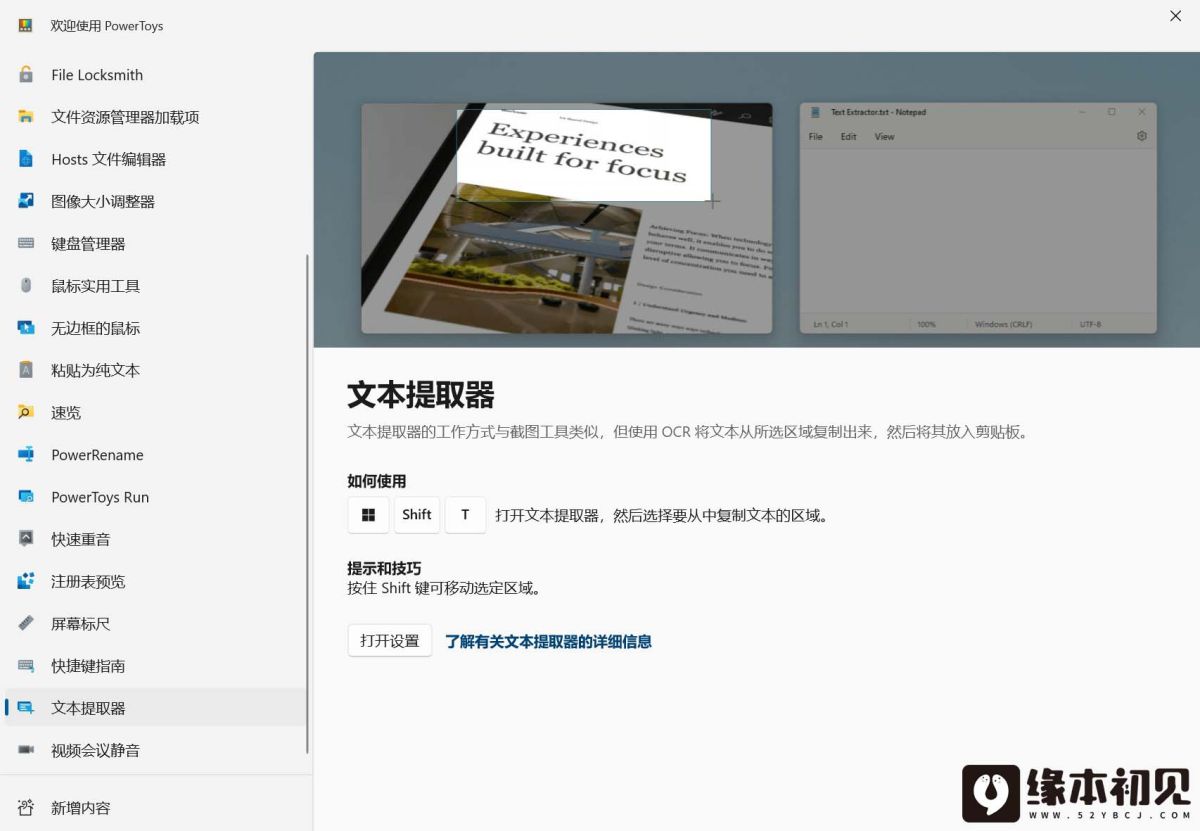Click the tip text 按住 Shift 键可移动选定区域
The width and height of the screenshot is (1200, 831).
click(x=444, y=588)
